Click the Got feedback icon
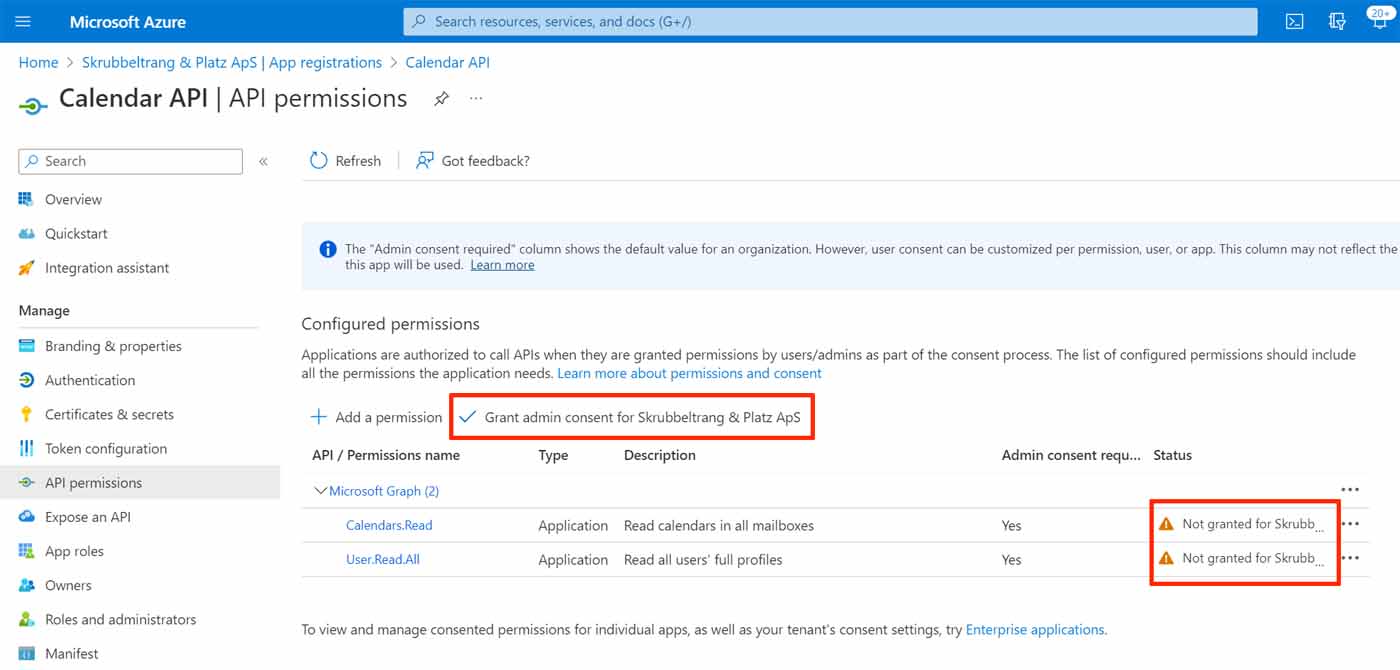The image size is (1400, 670). tap(425, 160)
